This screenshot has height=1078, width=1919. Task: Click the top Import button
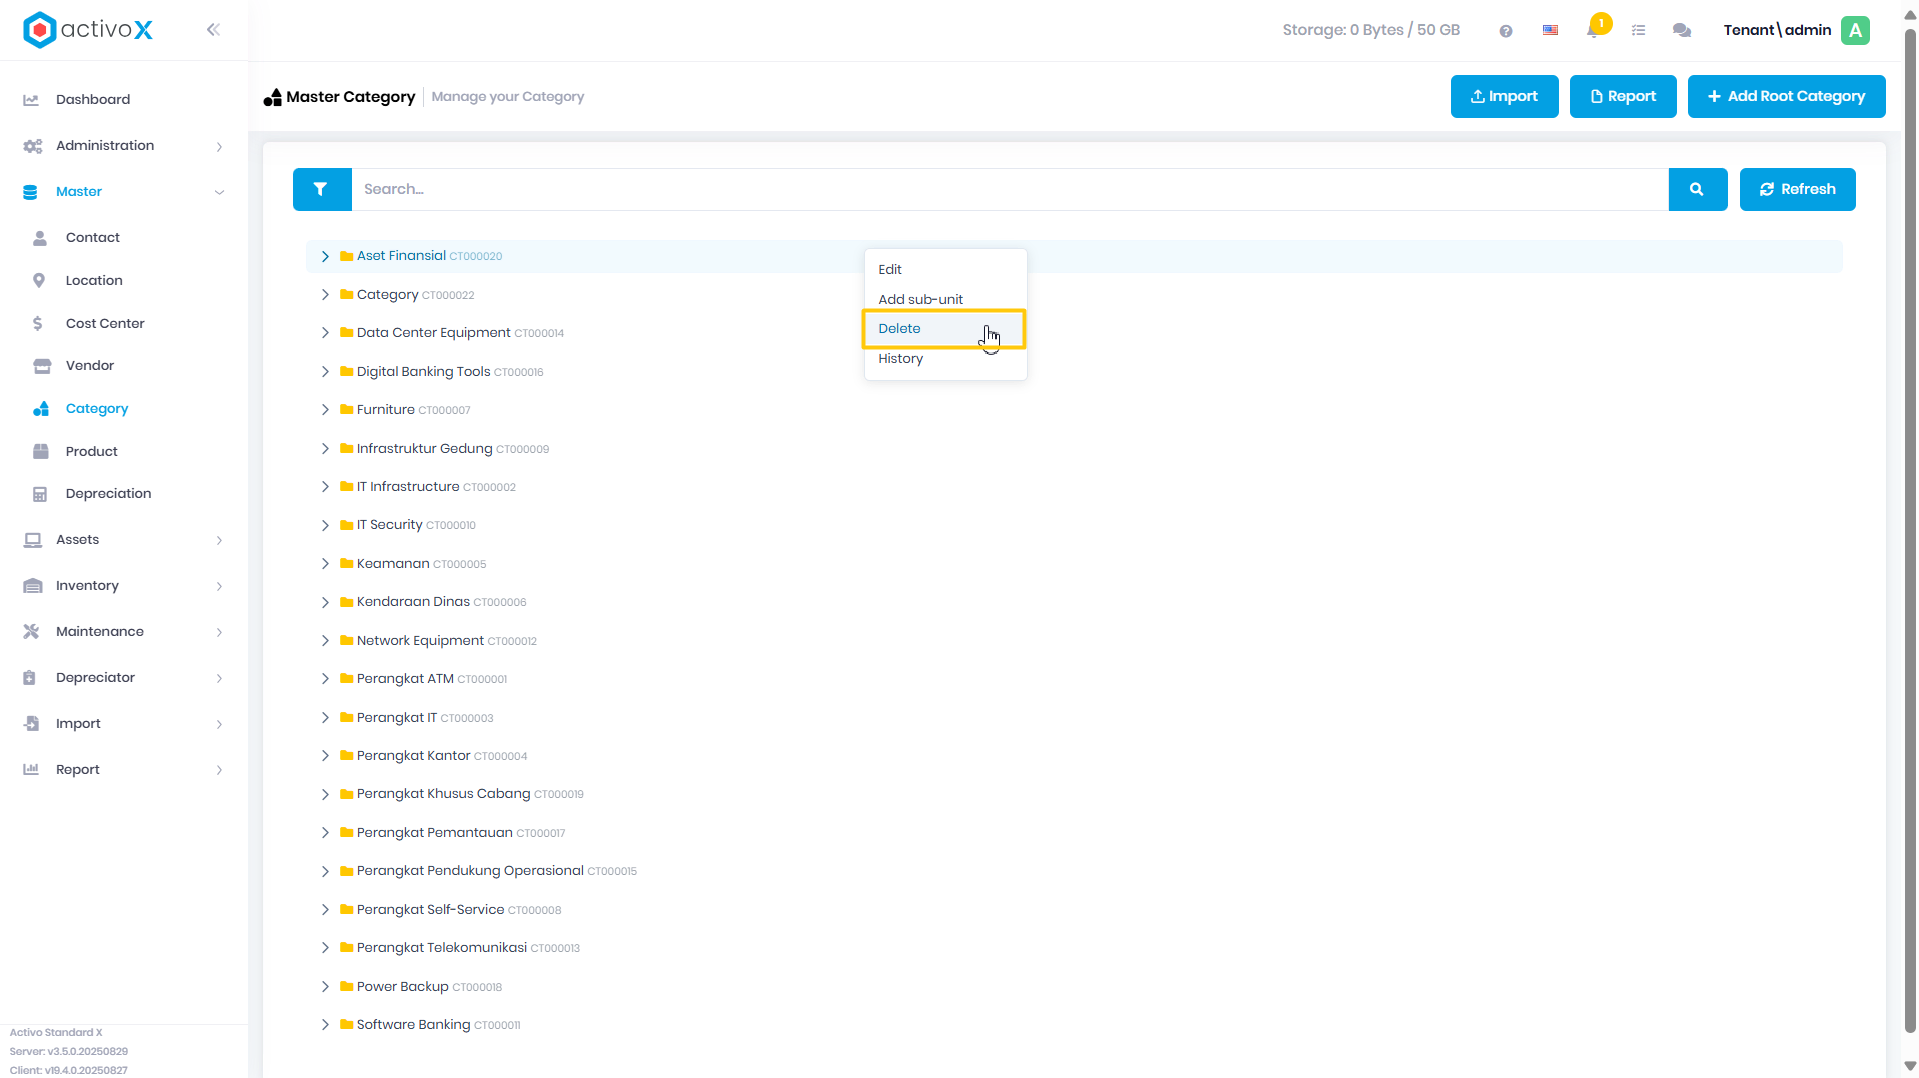(x=1504, y=97)
